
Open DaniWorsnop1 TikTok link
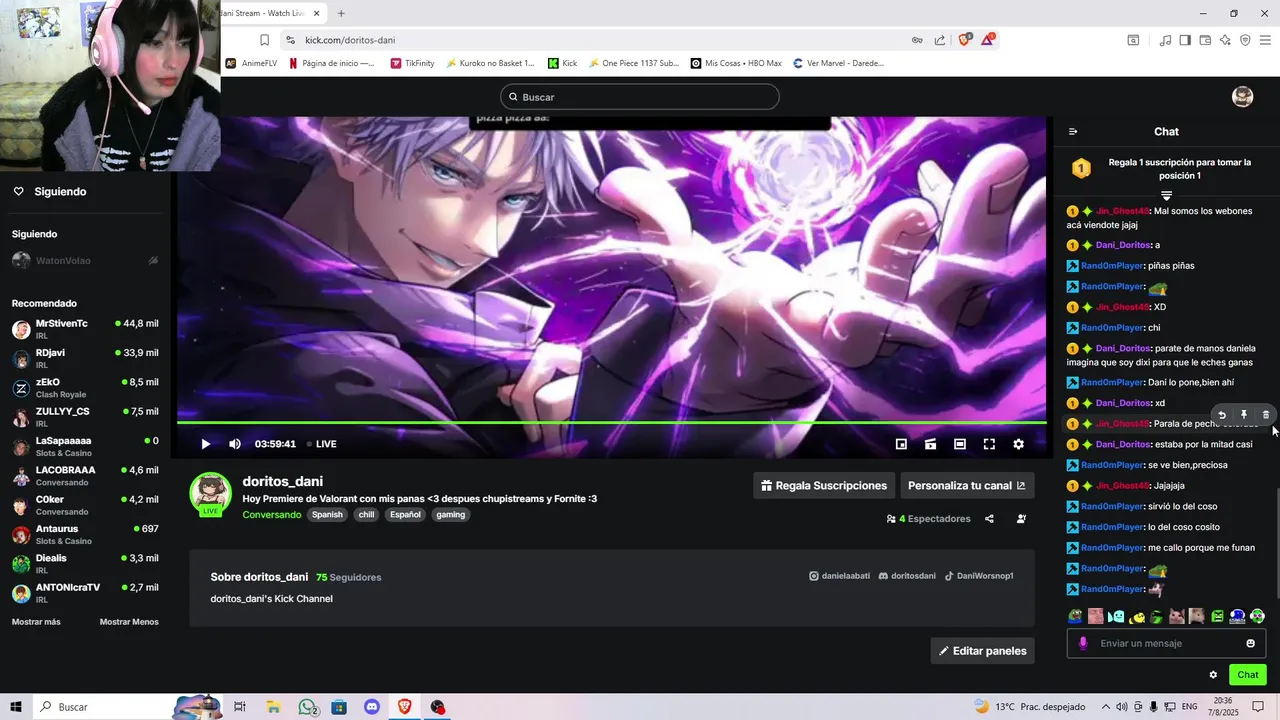tap(979, 576)
